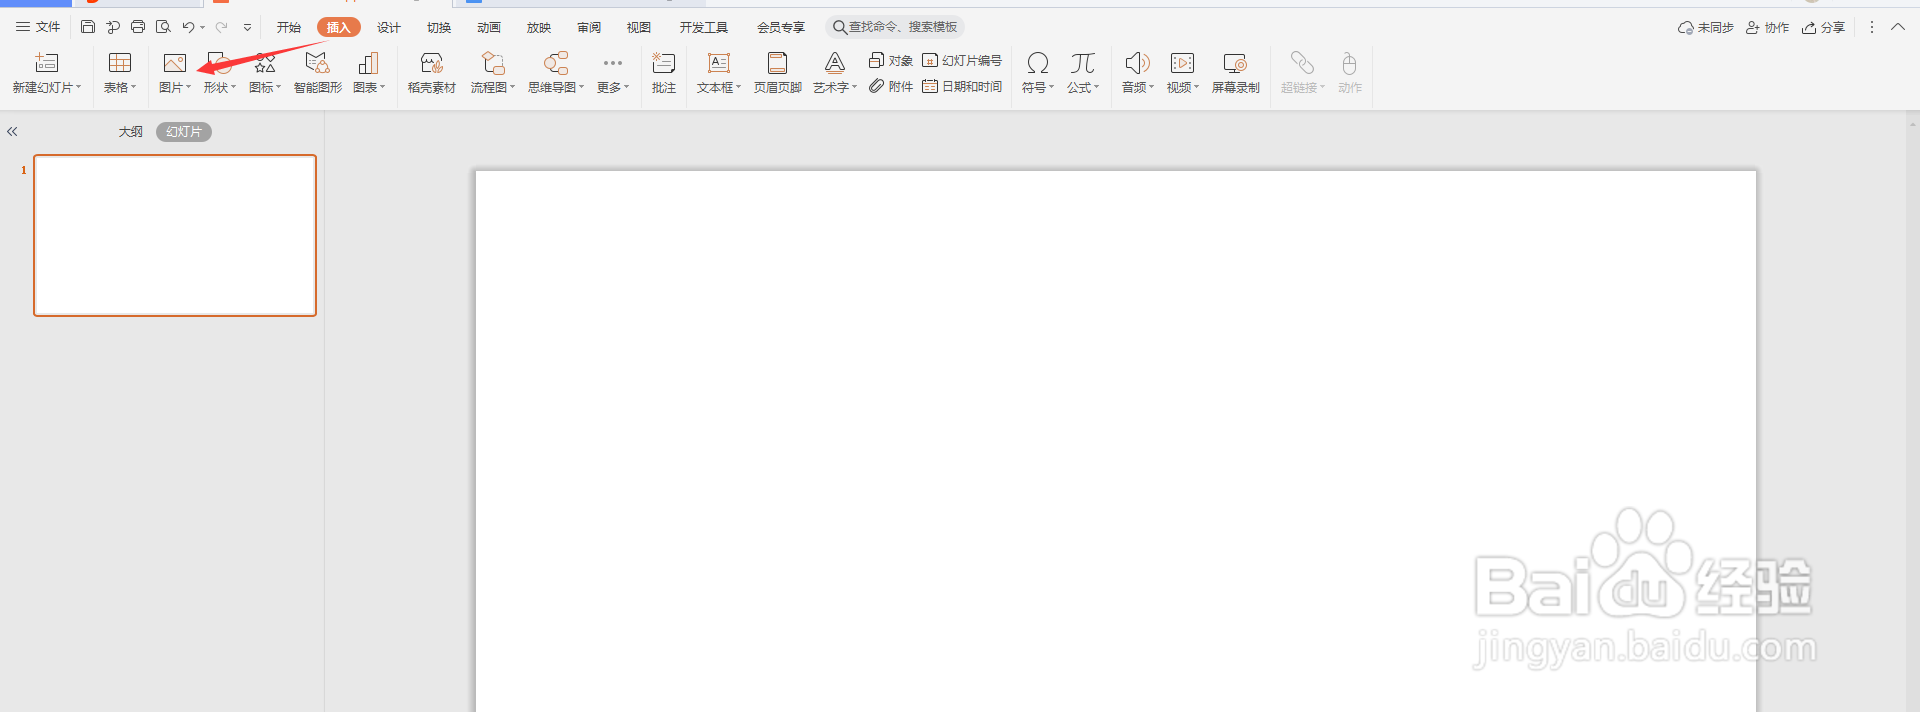Click the 公式 pi formula icon
This screenshot has height=712, width=1920.
(1082, 63)
